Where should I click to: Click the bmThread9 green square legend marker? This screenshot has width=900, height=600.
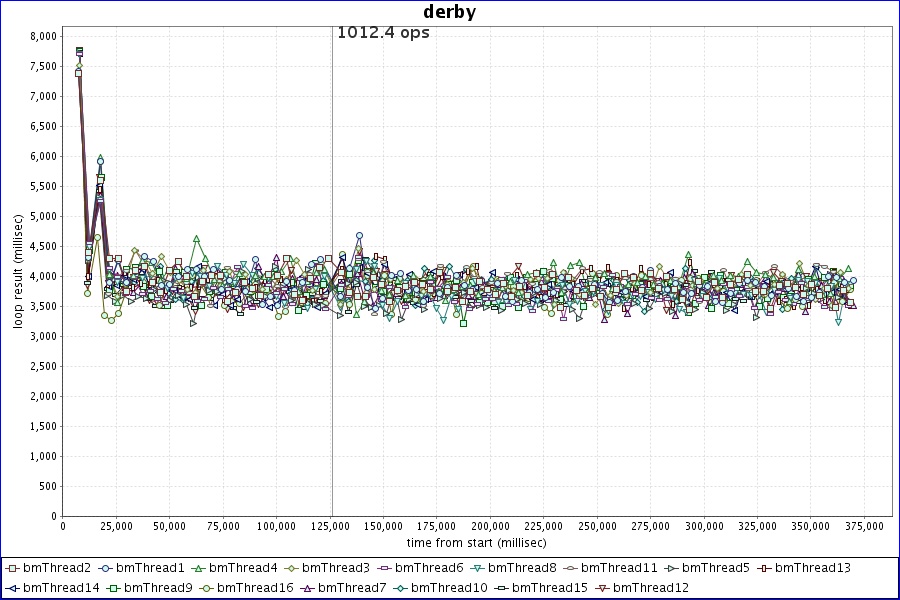[114, 588]
